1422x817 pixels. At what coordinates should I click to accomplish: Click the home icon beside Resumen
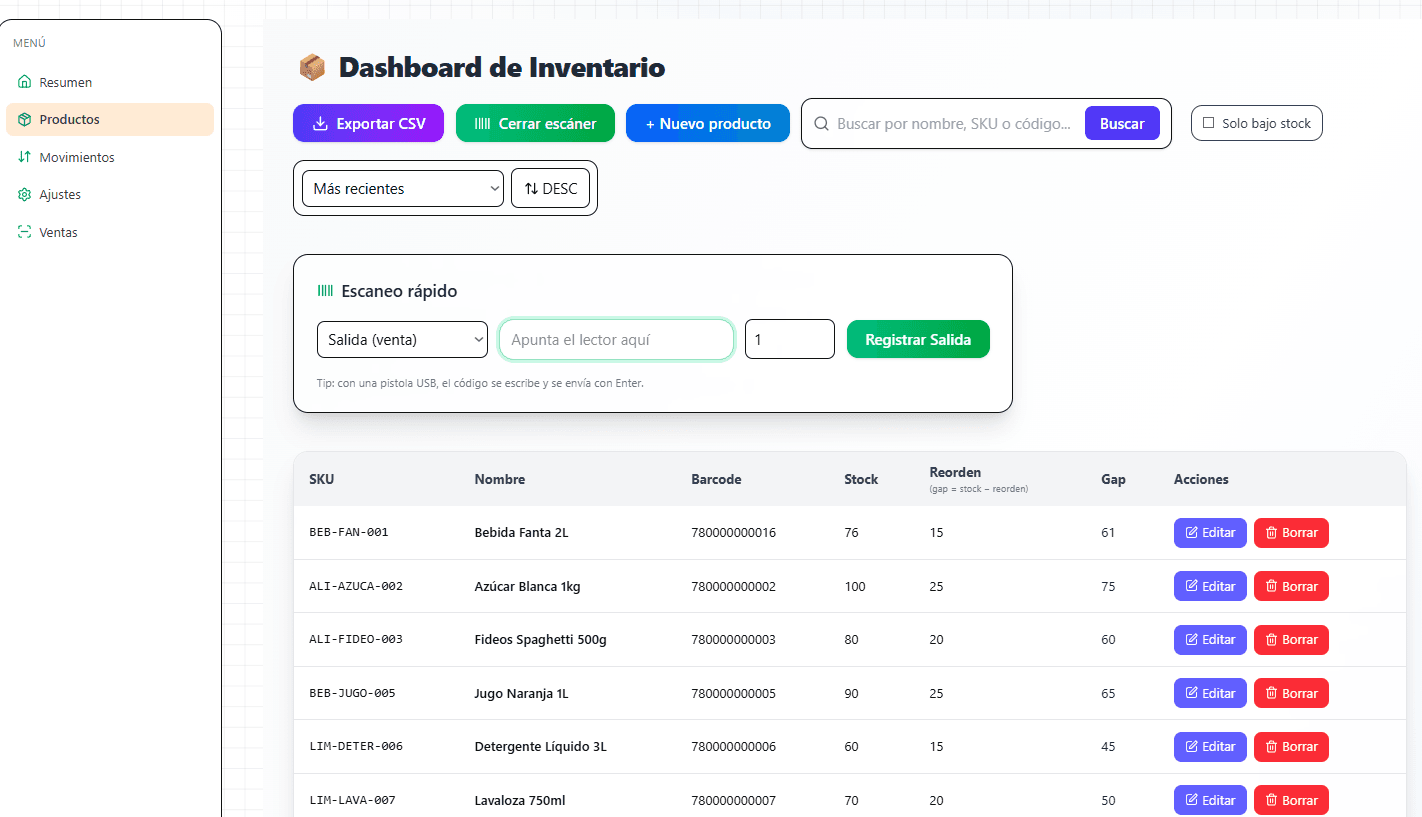(x=25, y=82)
